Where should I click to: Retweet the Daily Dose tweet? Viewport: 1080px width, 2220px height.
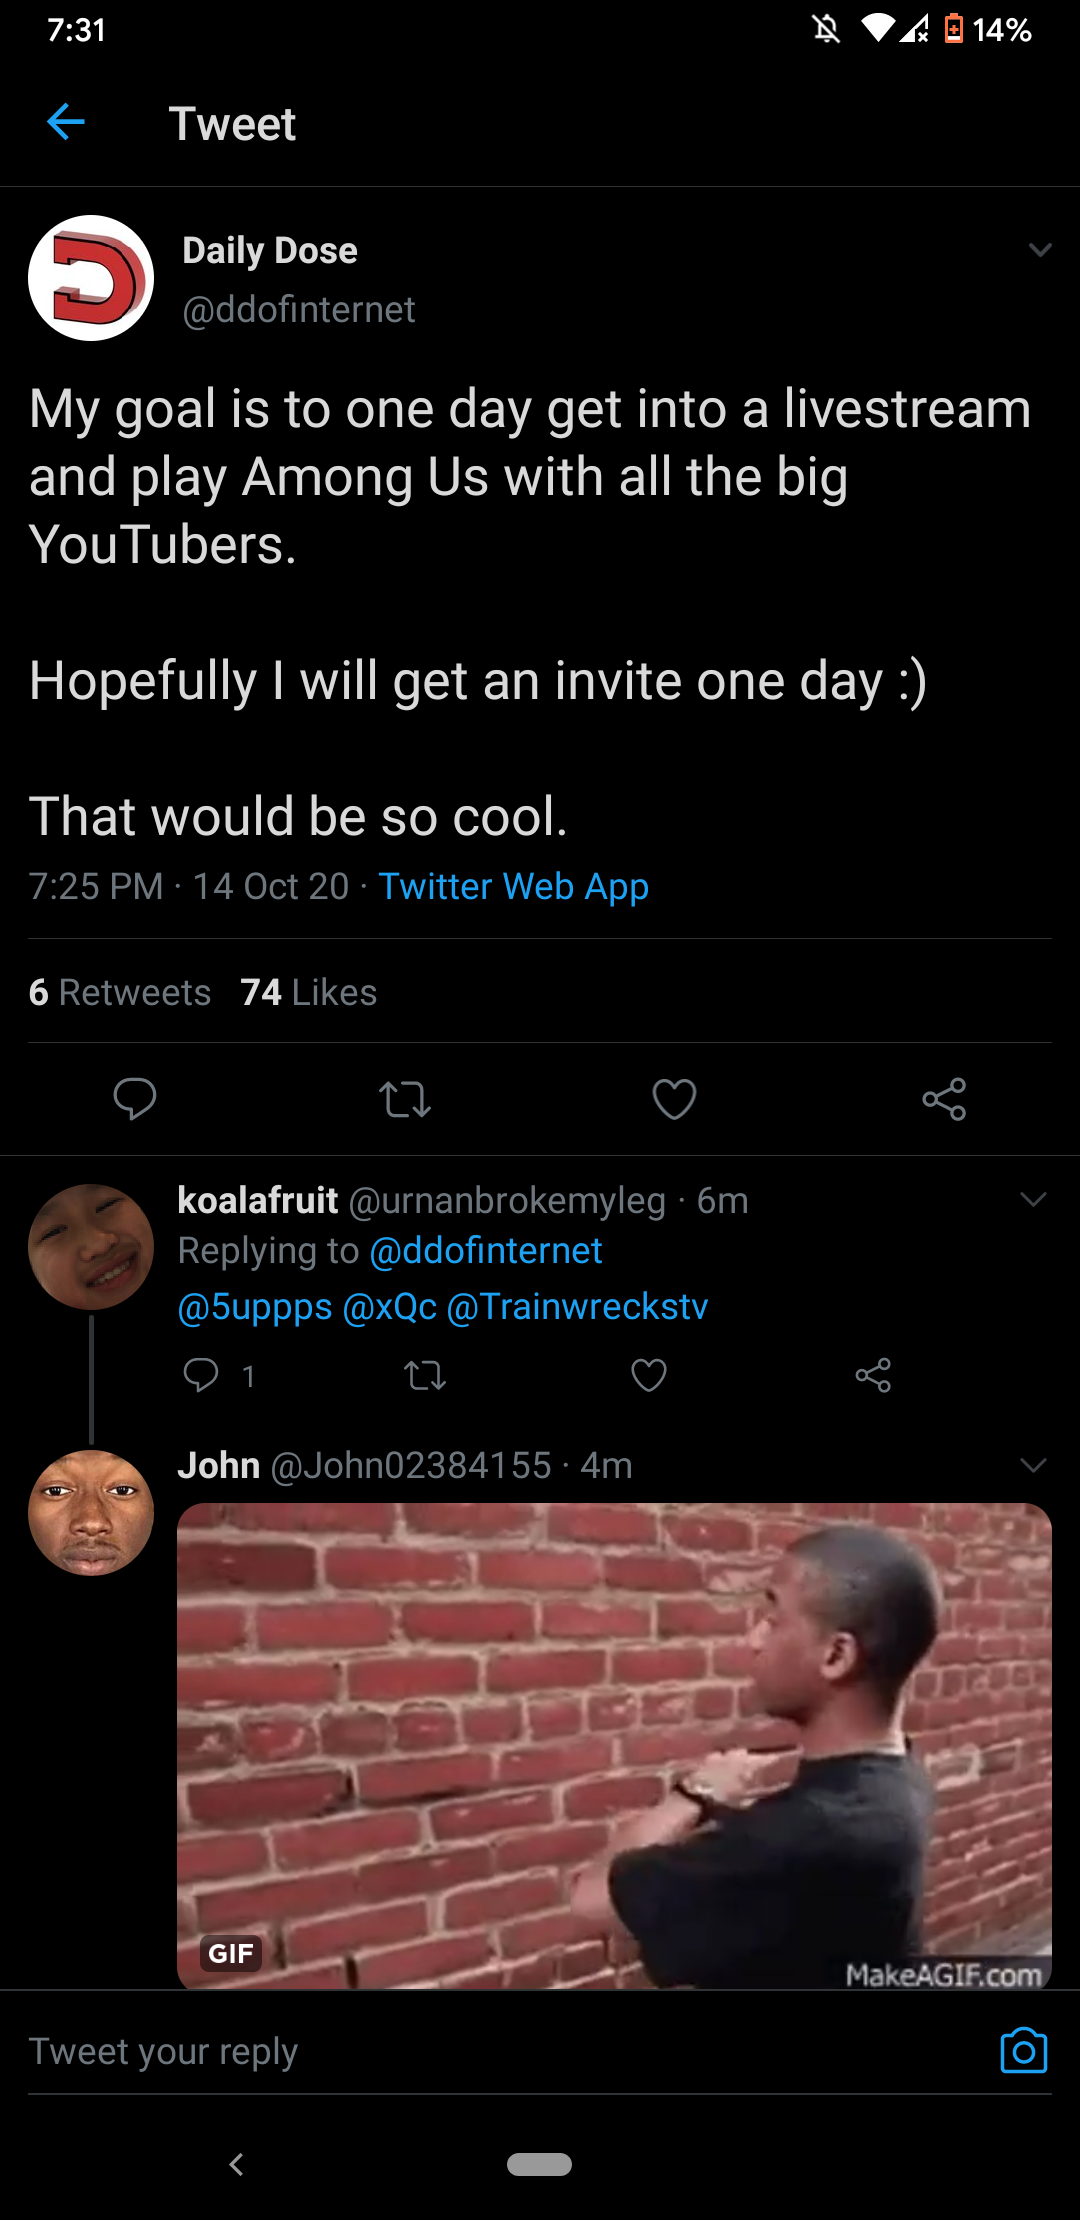click(405, 1099)
